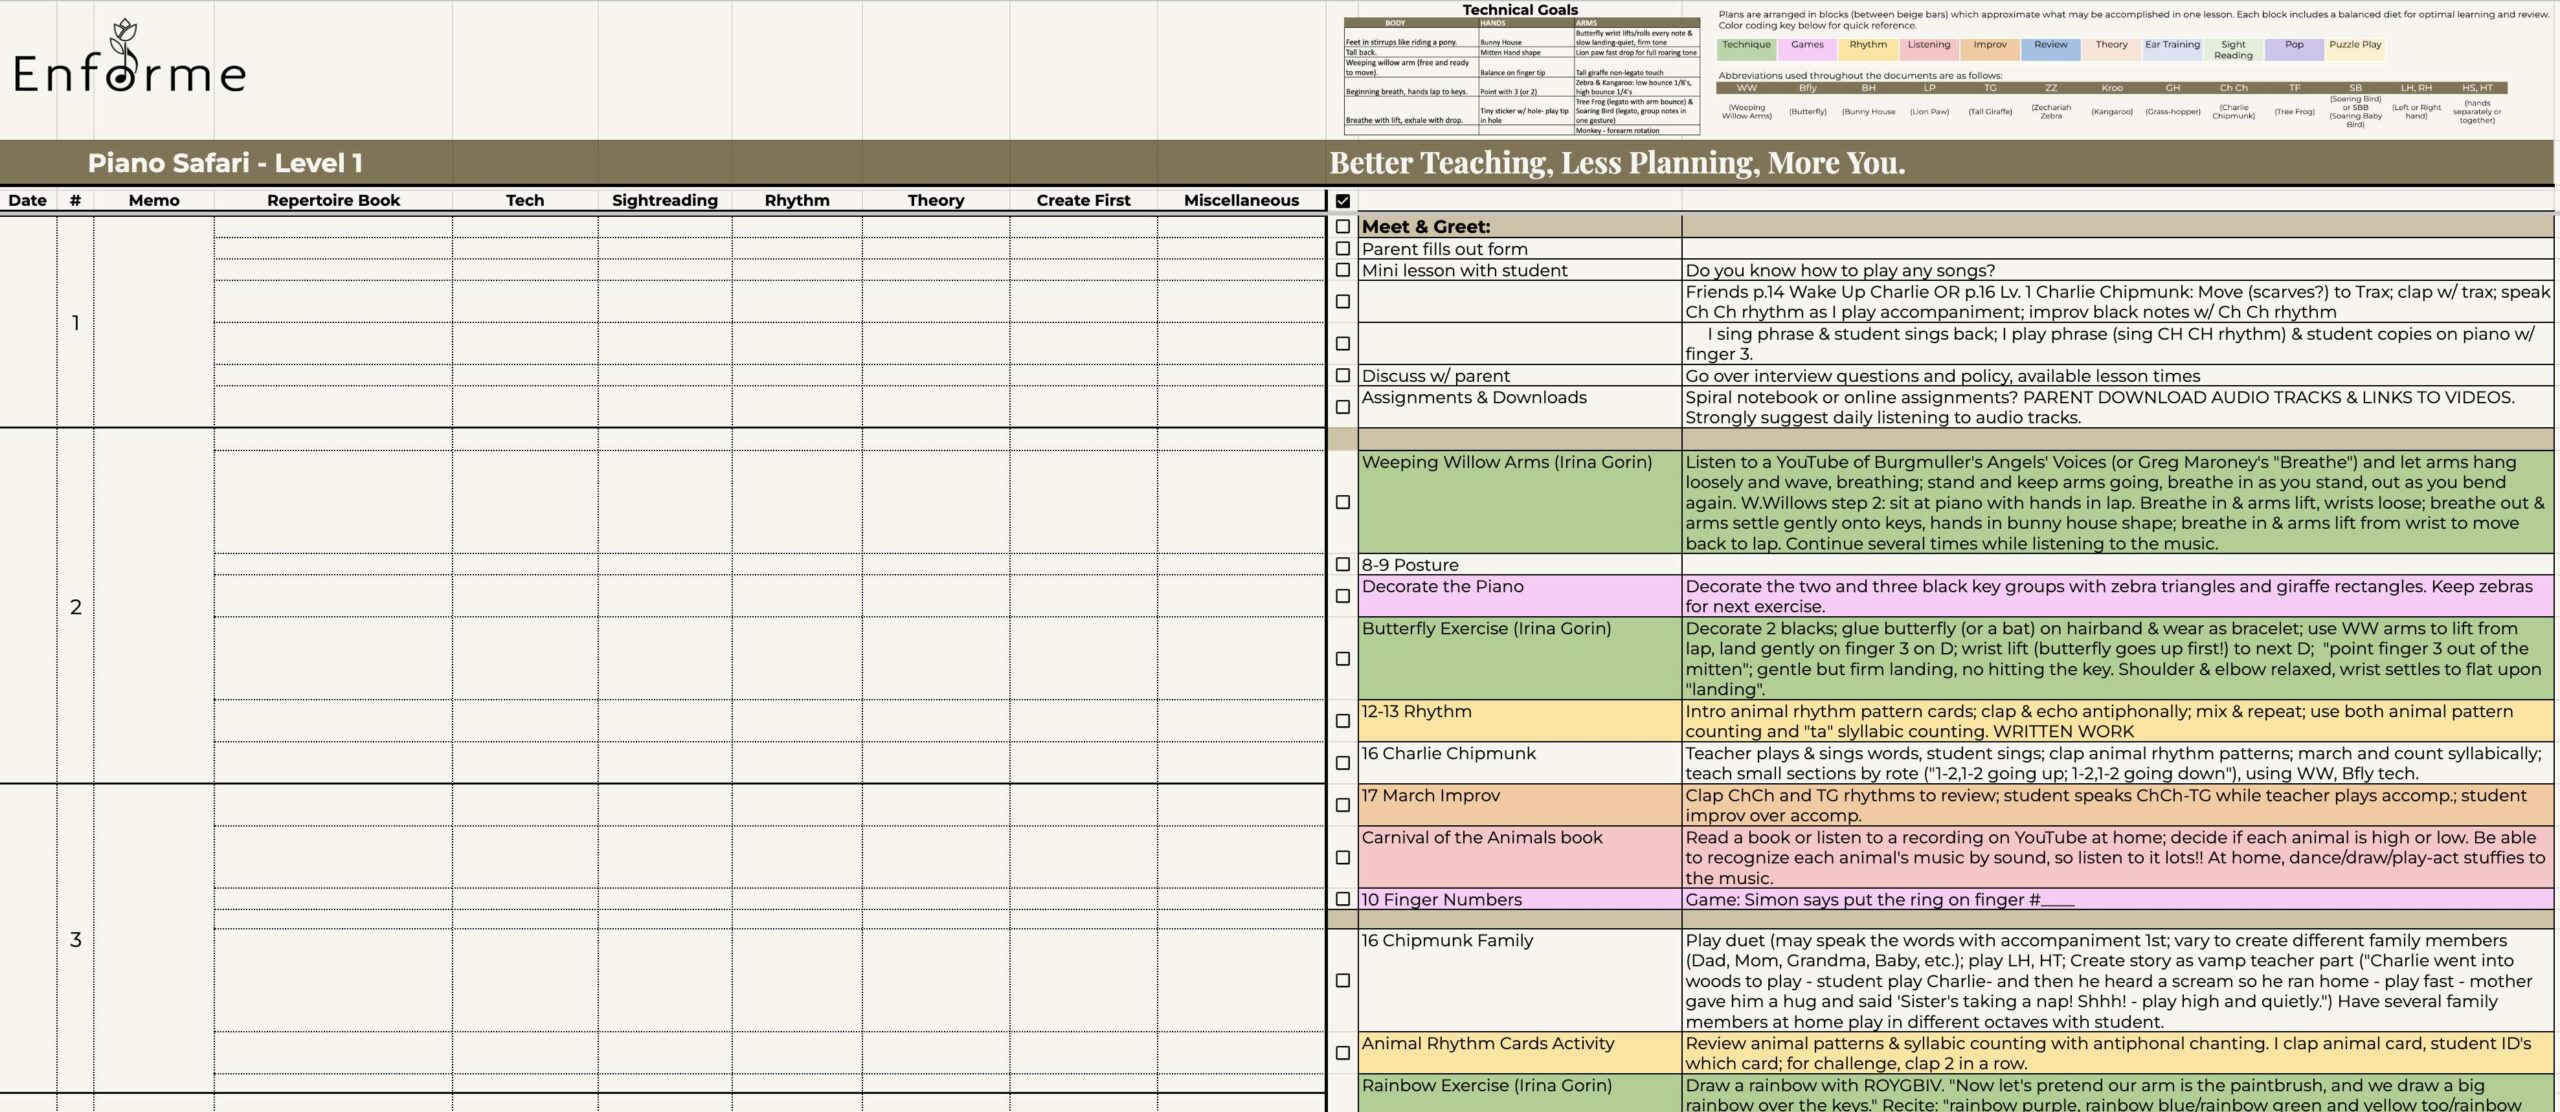The height and width of the screenshot is (1112, 2560).
Task: Select the WW abbreviation header cell
Action: coord(1746,88)
